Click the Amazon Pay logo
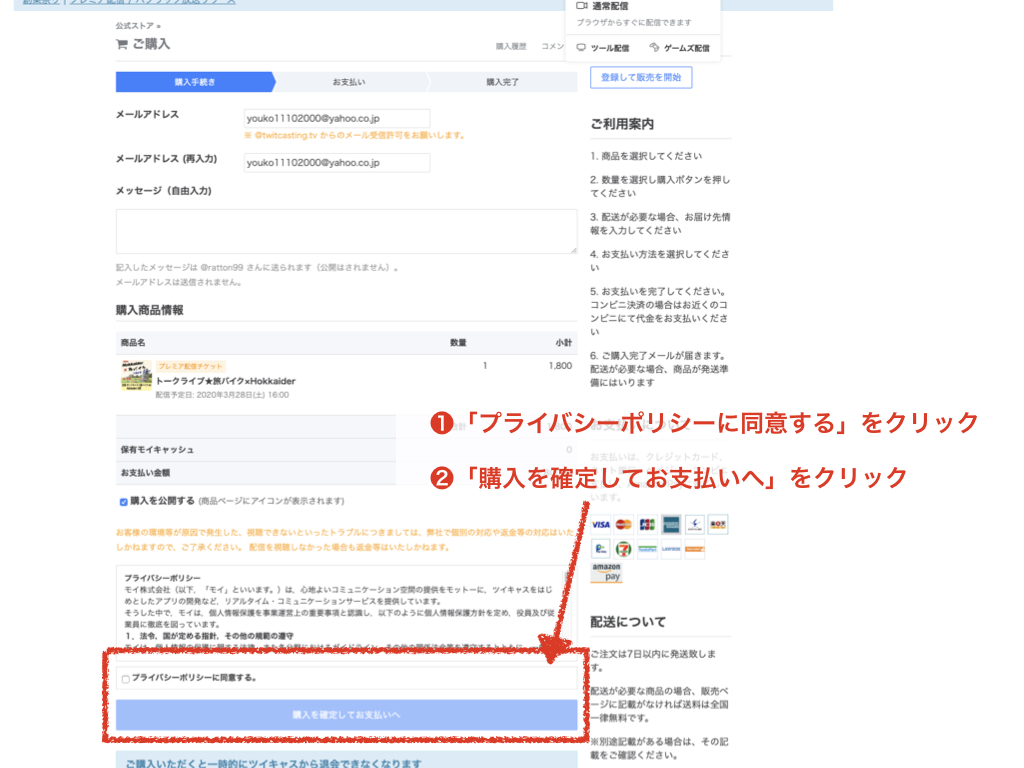This screenshot has height=768, width=1024. tap(606, 573)
